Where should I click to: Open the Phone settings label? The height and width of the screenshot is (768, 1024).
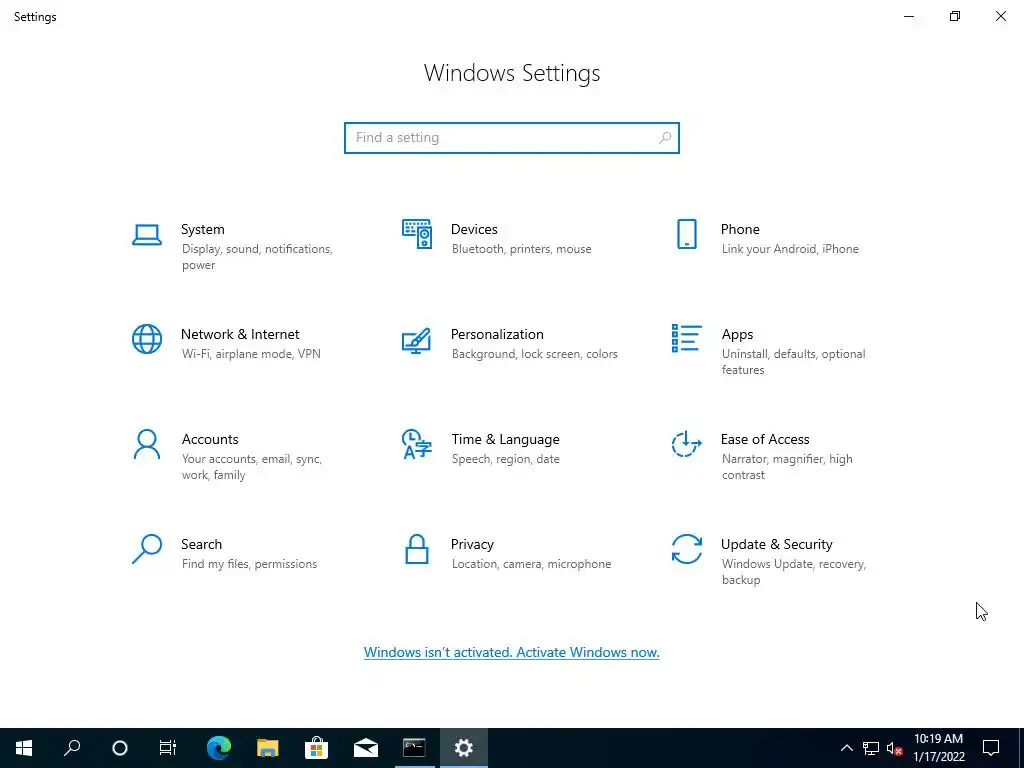[740, 229]
